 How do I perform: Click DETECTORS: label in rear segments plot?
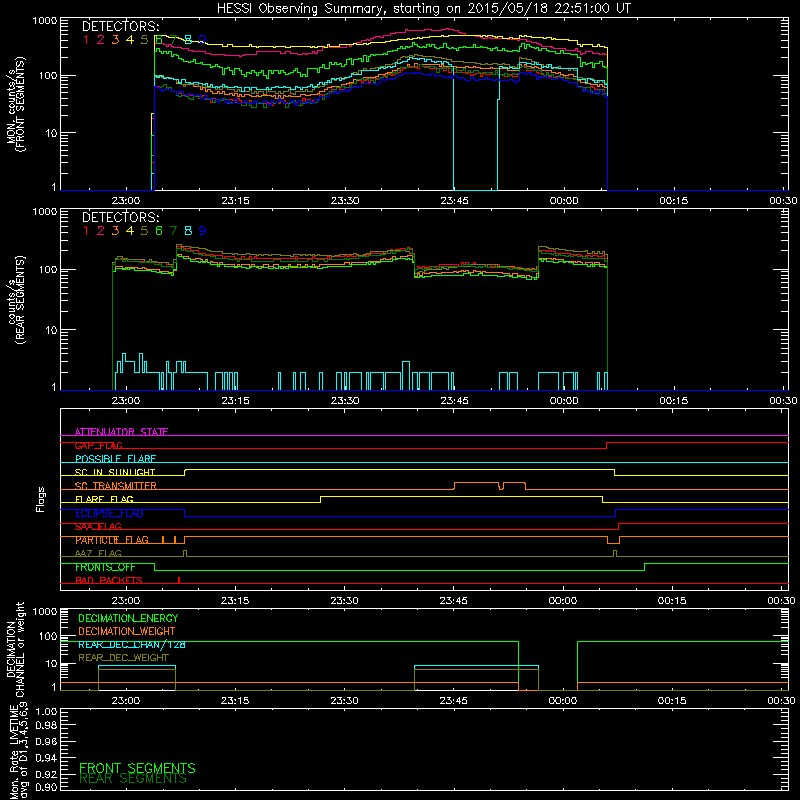point(121,217)
